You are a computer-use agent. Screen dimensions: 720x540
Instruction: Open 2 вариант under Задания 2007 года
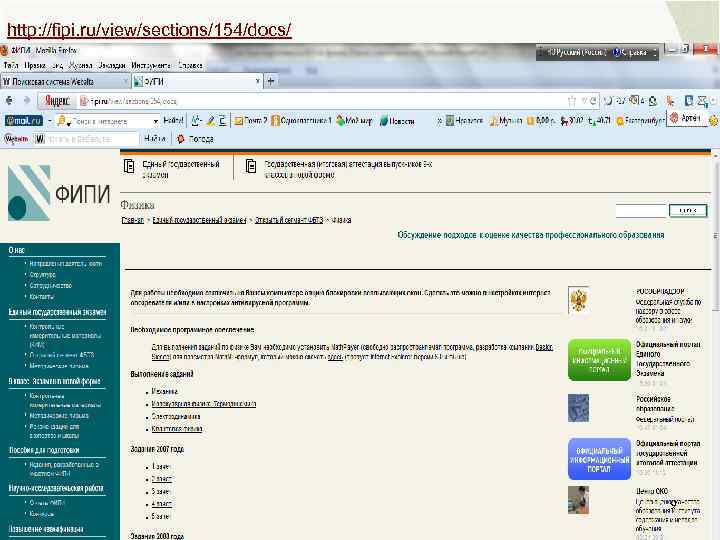tap(161, 479)
